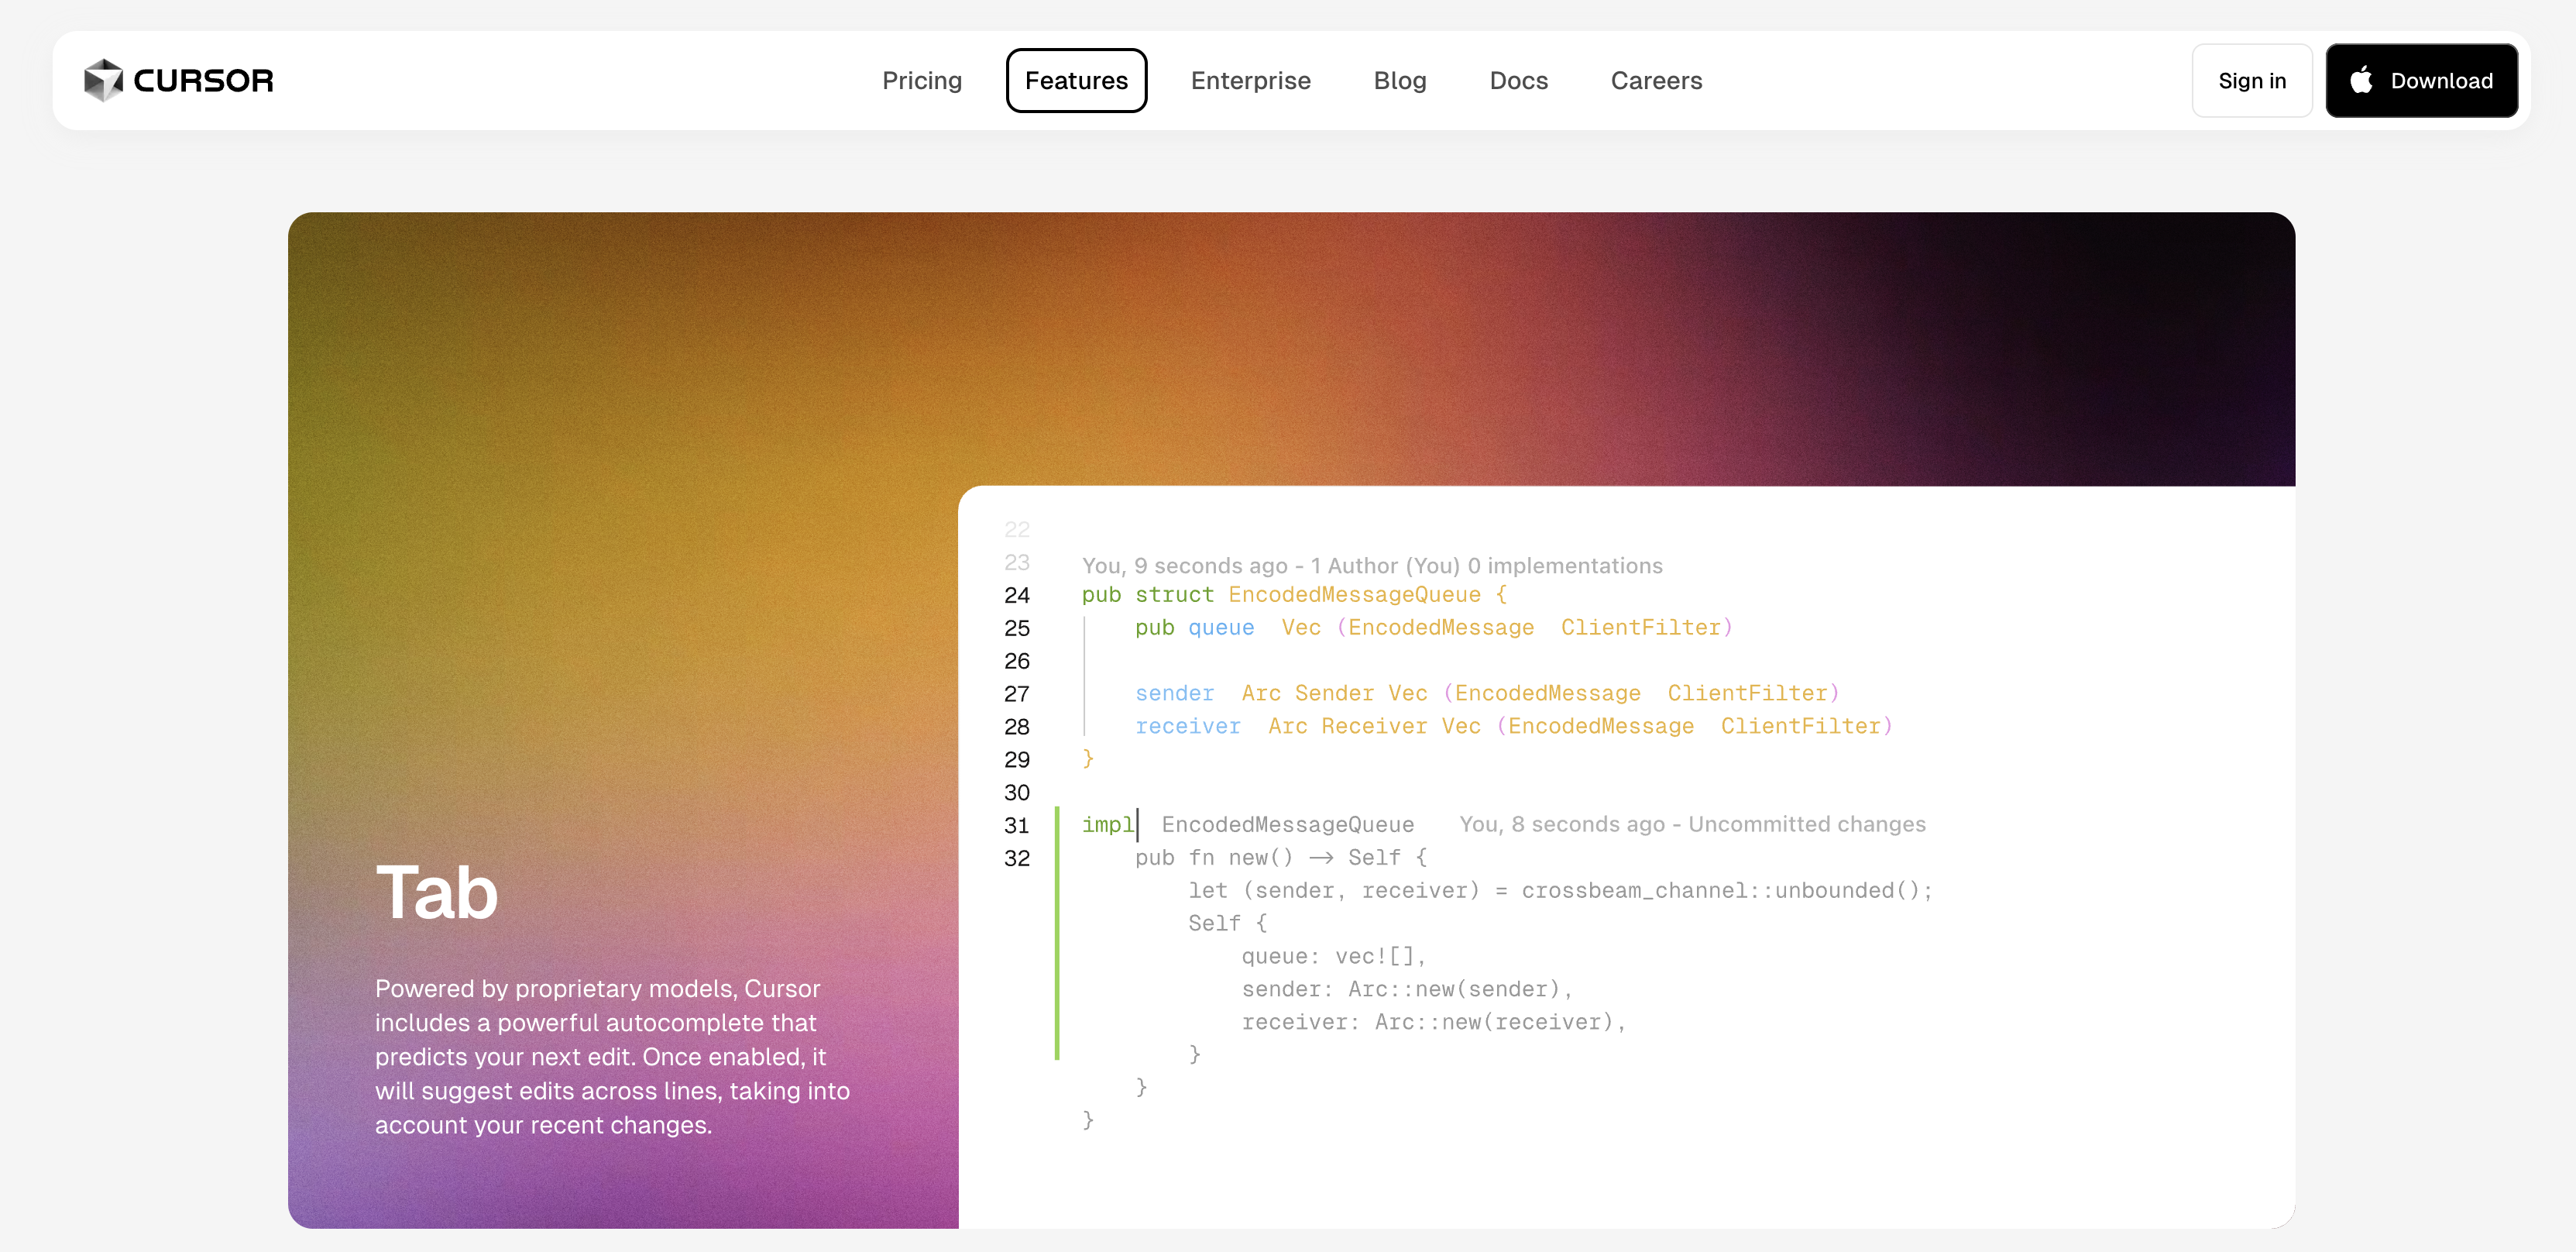Image resolution: width=2576 pixels, height=1252 pixels.
Task: Click the EncodedMessageQueue struct name
Action: [1354, 595]
